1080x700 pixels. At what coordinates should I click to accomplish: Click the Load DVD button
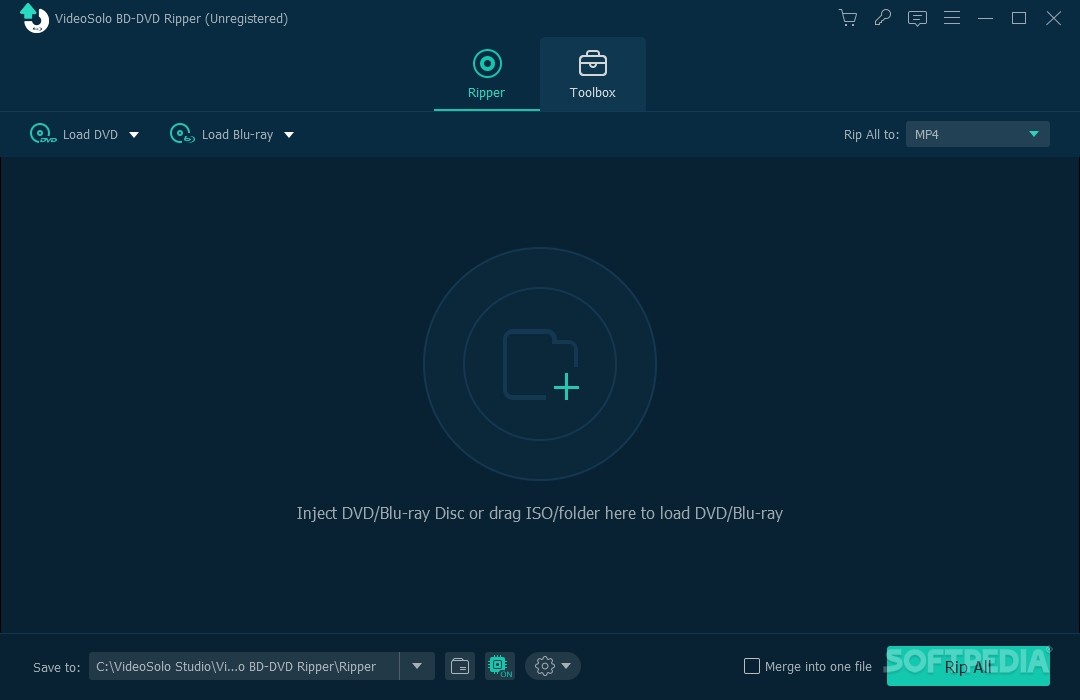pos(74,134)
